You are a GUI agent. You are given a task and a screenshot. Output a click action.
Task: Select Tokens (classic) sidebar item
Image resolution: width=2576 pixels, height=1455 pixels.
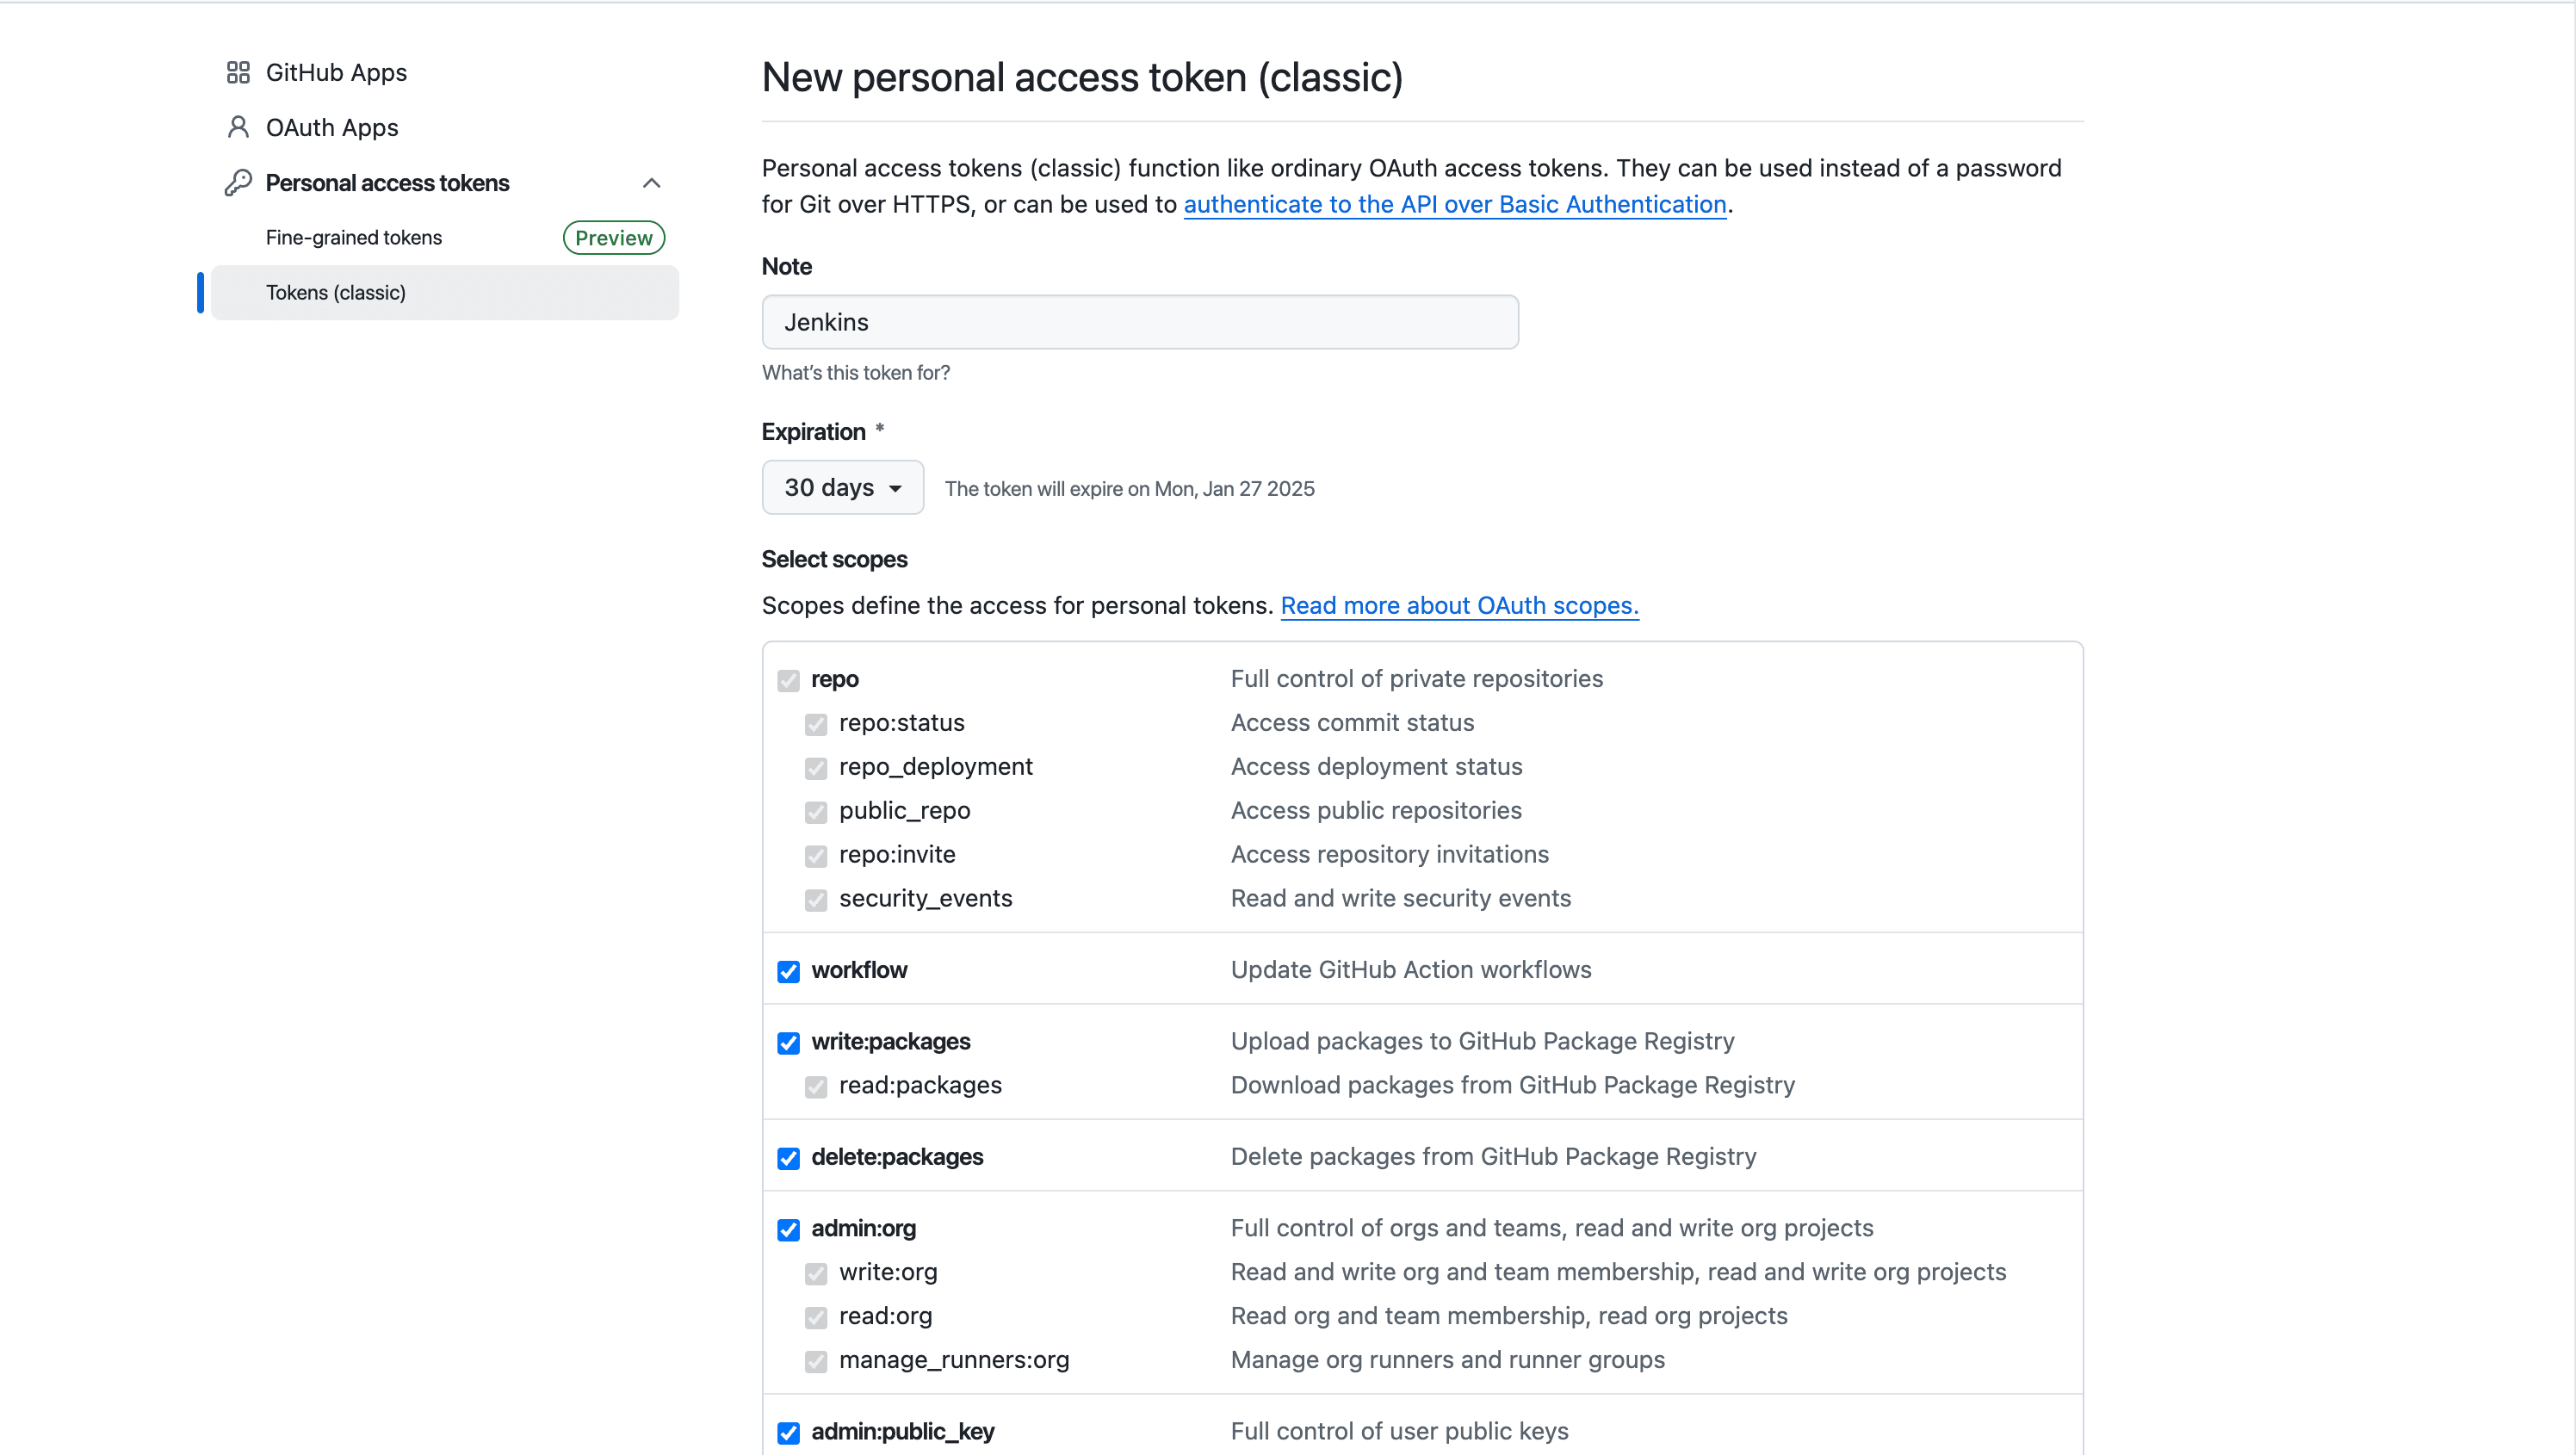tap(336, 293)
